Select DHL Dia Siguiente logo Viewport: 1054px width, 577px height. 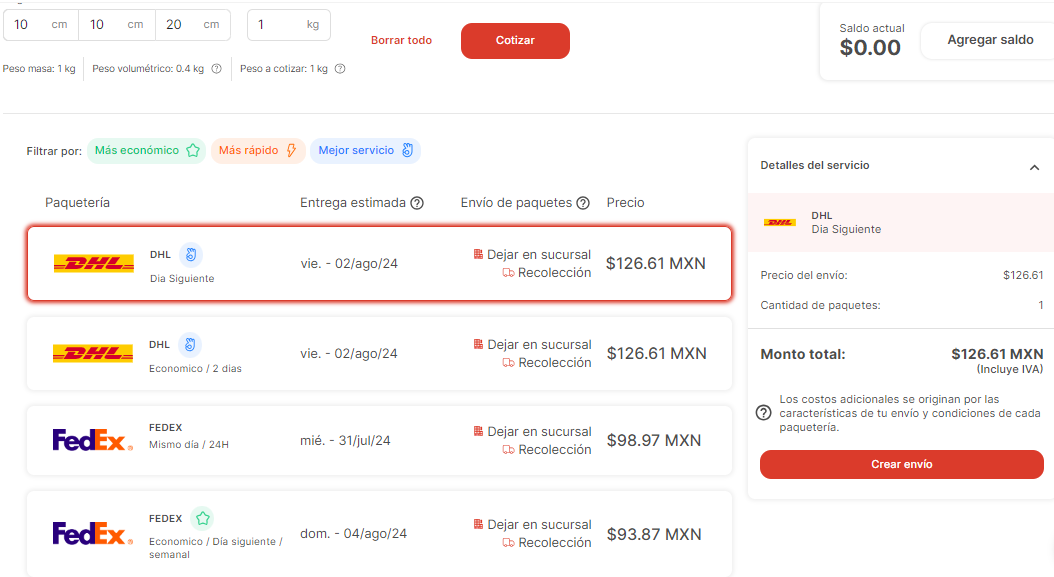click(x=94, y=264)
